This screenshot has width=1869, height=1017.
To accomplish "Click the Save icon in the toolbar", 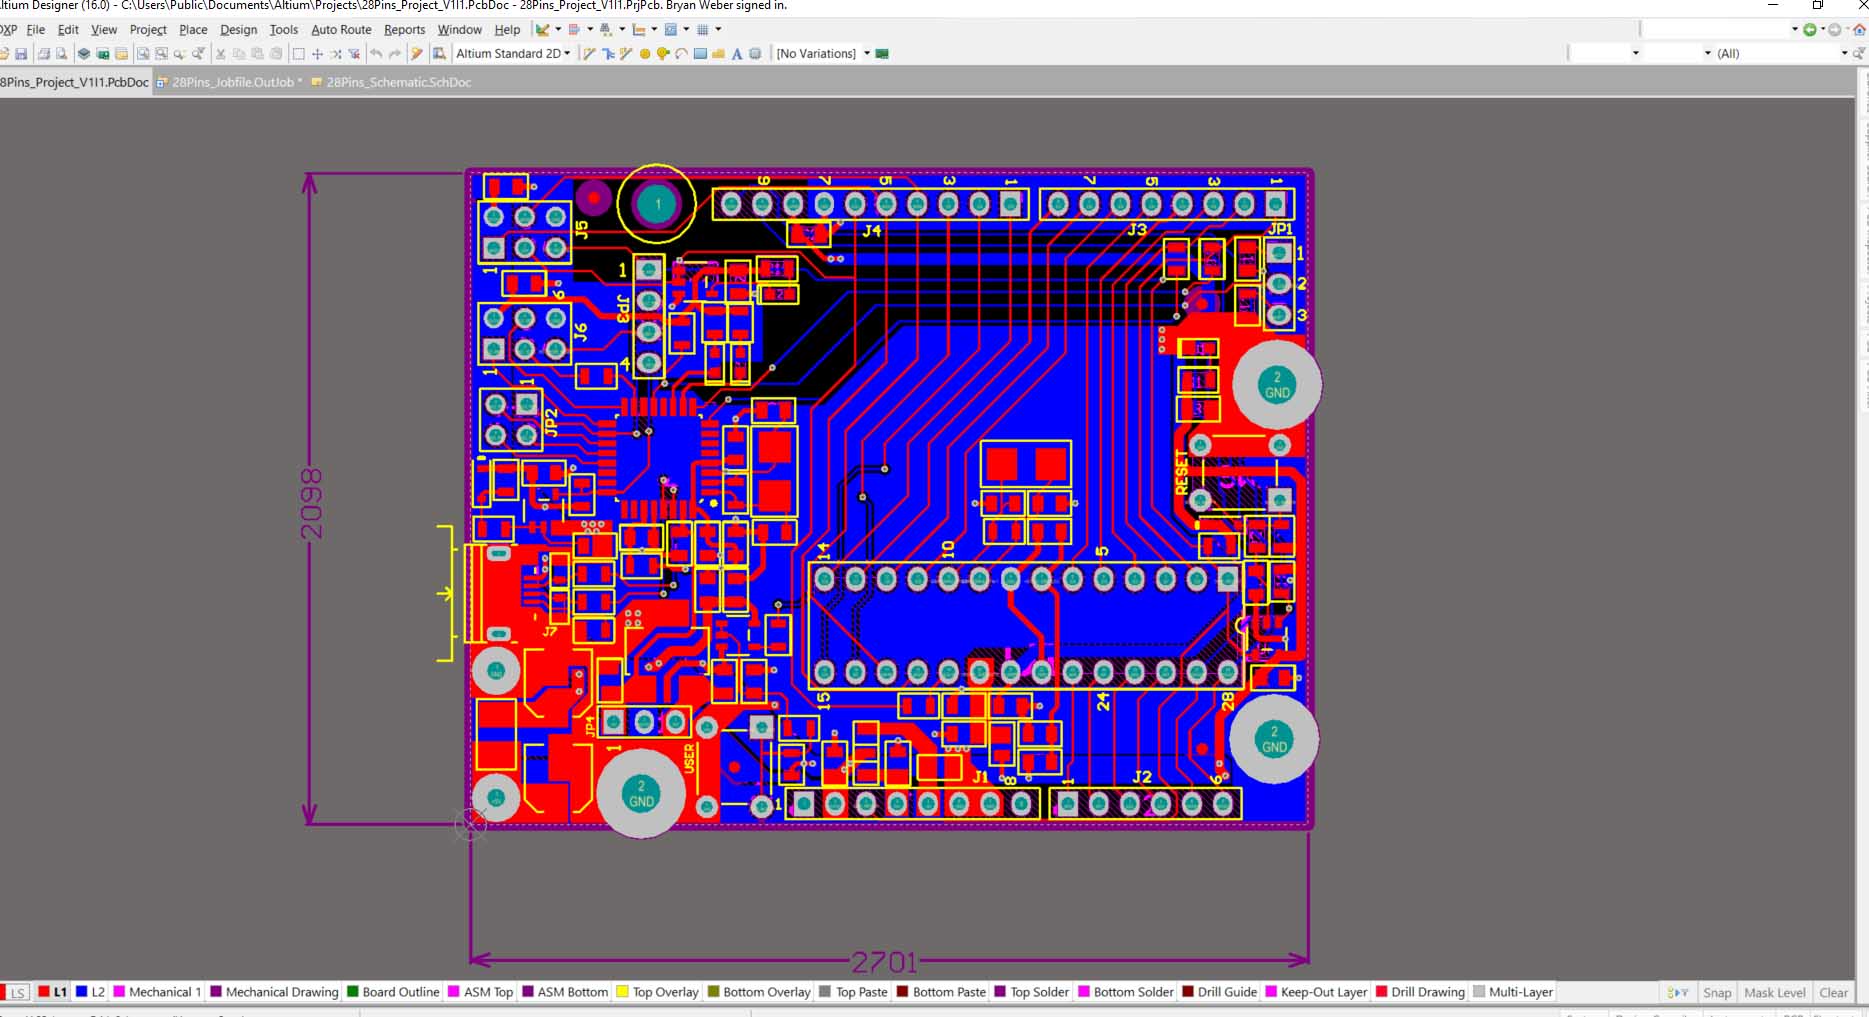I will [x=21, y=54].
